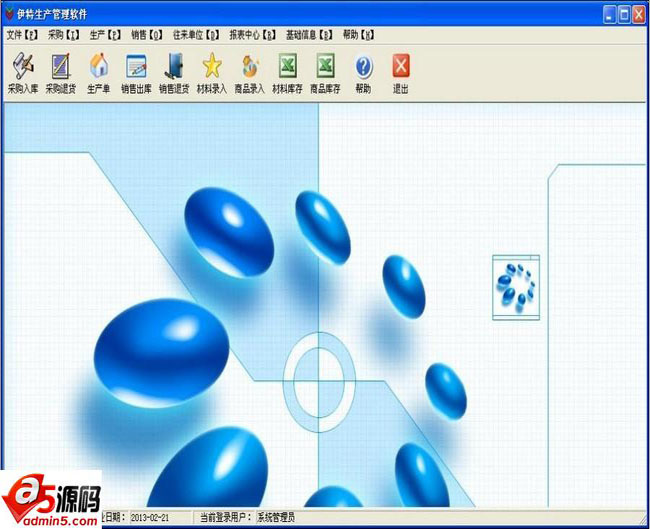The height and width of the screenshot is (529, 650).
Task: Click the 系统管理员 user name in status bar
Action: click(276, 517)
